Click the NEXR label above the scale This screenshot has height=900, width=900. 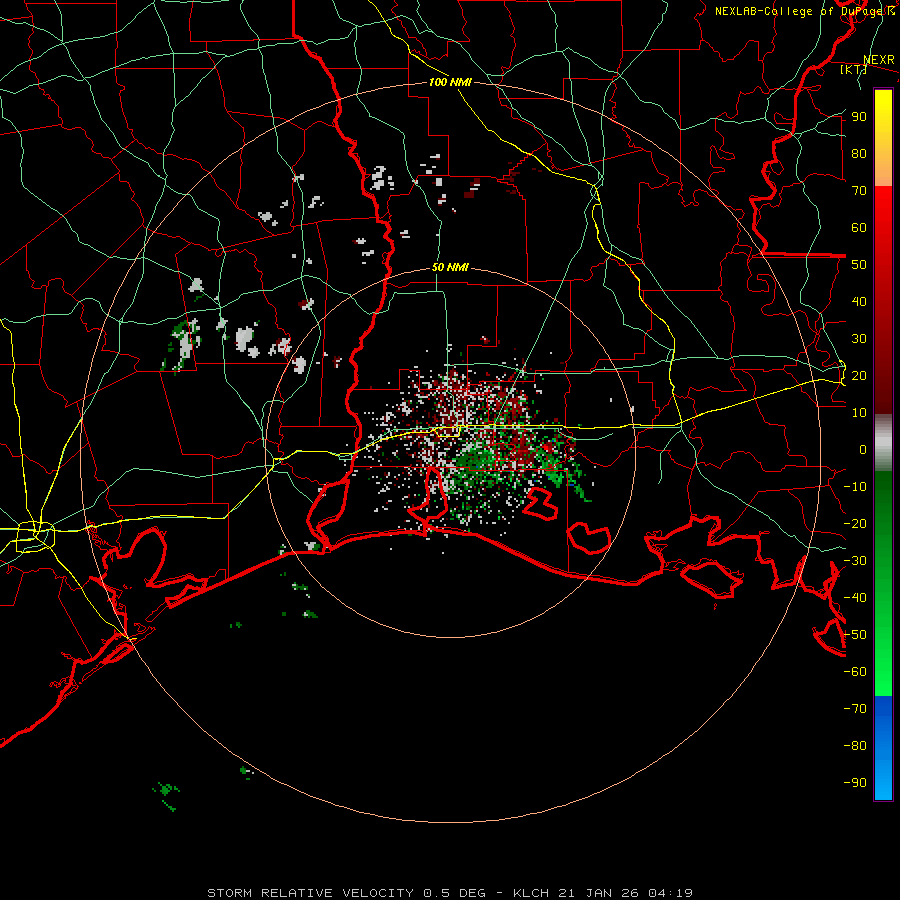pos(879,60)
